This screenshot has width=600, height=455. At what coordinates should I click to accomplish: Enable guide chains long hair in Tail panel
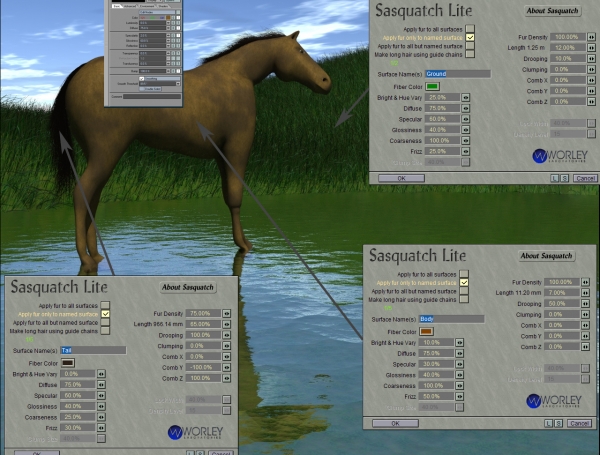tap(105, 330)
